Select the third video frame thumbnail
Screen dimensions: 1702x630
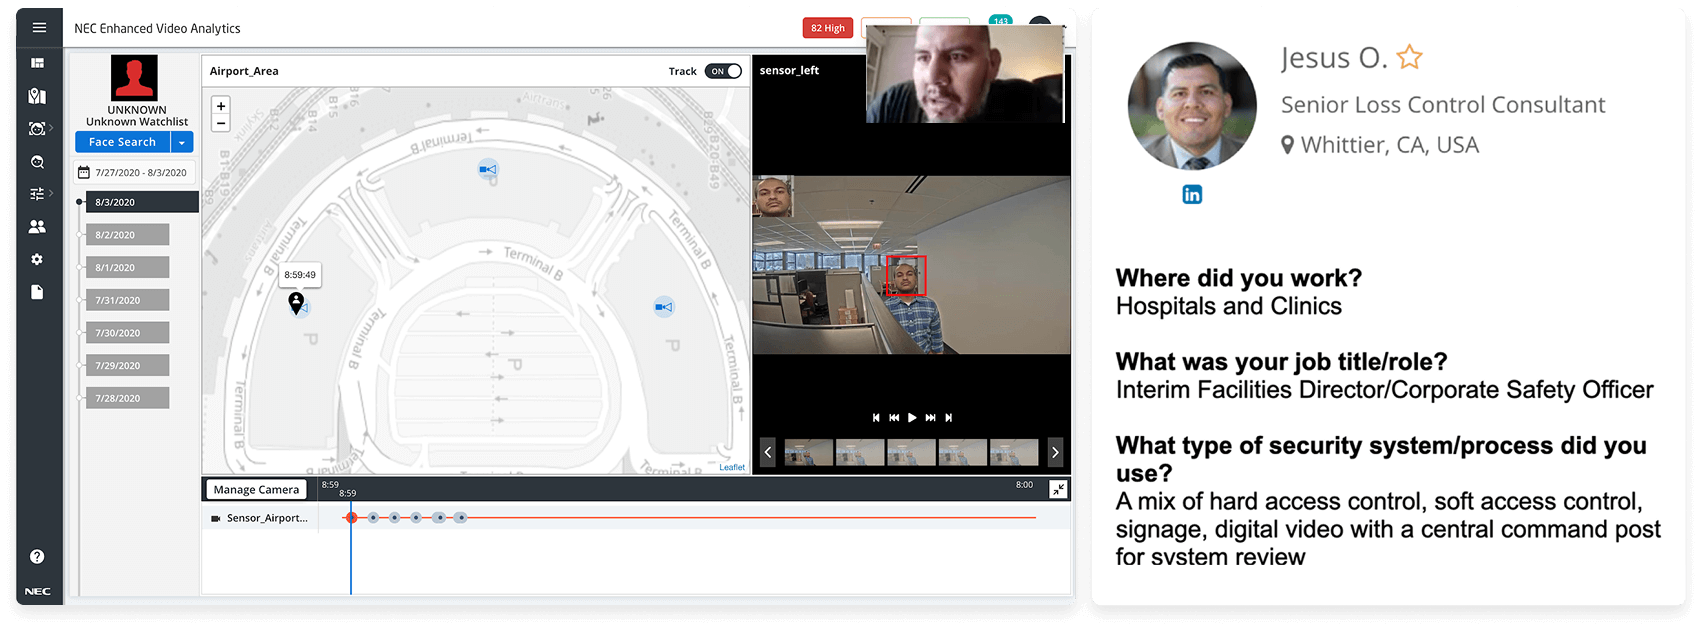(911, 452)
